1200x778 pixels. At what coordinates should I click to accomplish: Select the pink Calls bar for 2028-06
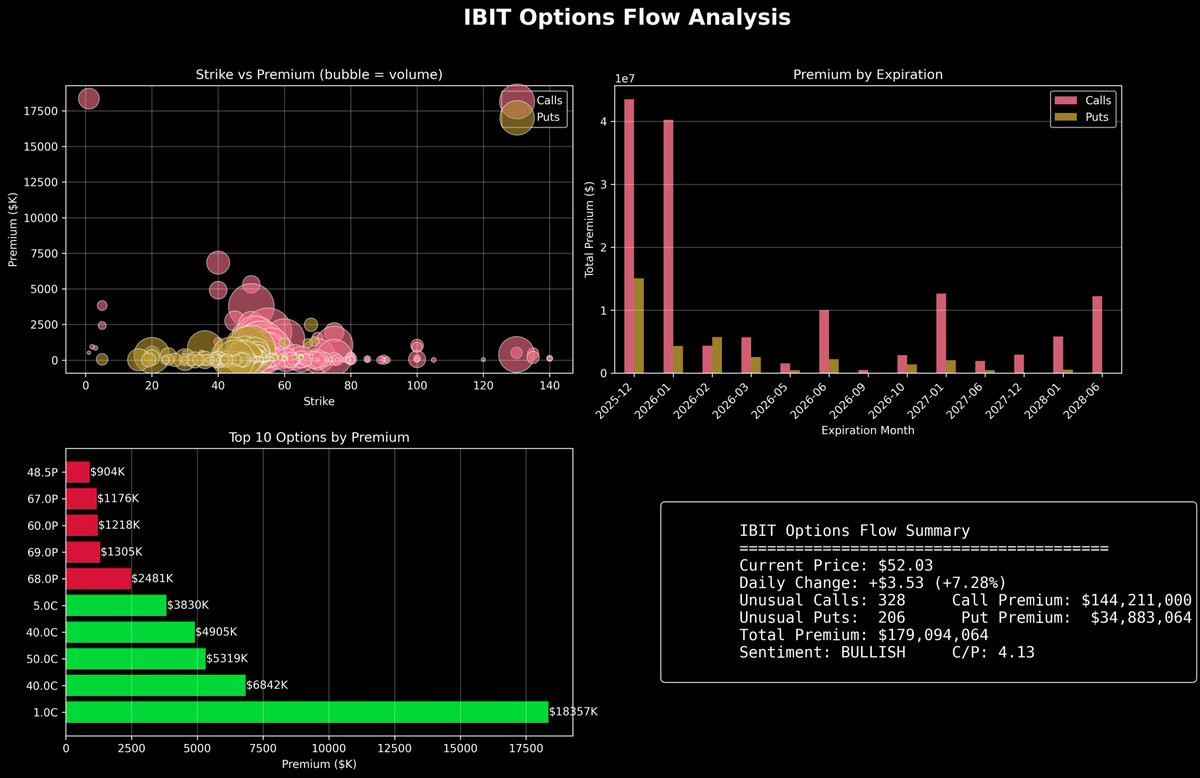[1097, 334]
